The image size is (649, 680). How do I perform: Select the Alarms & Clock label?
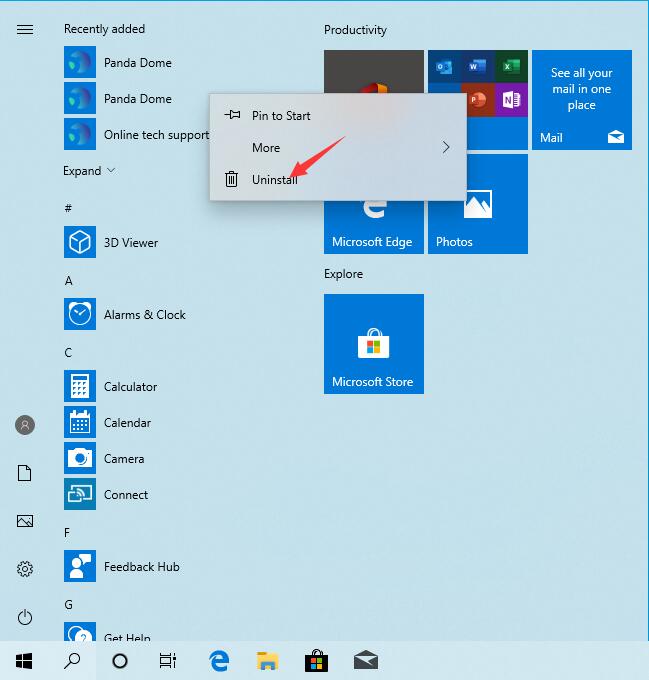tap(144, 314)
